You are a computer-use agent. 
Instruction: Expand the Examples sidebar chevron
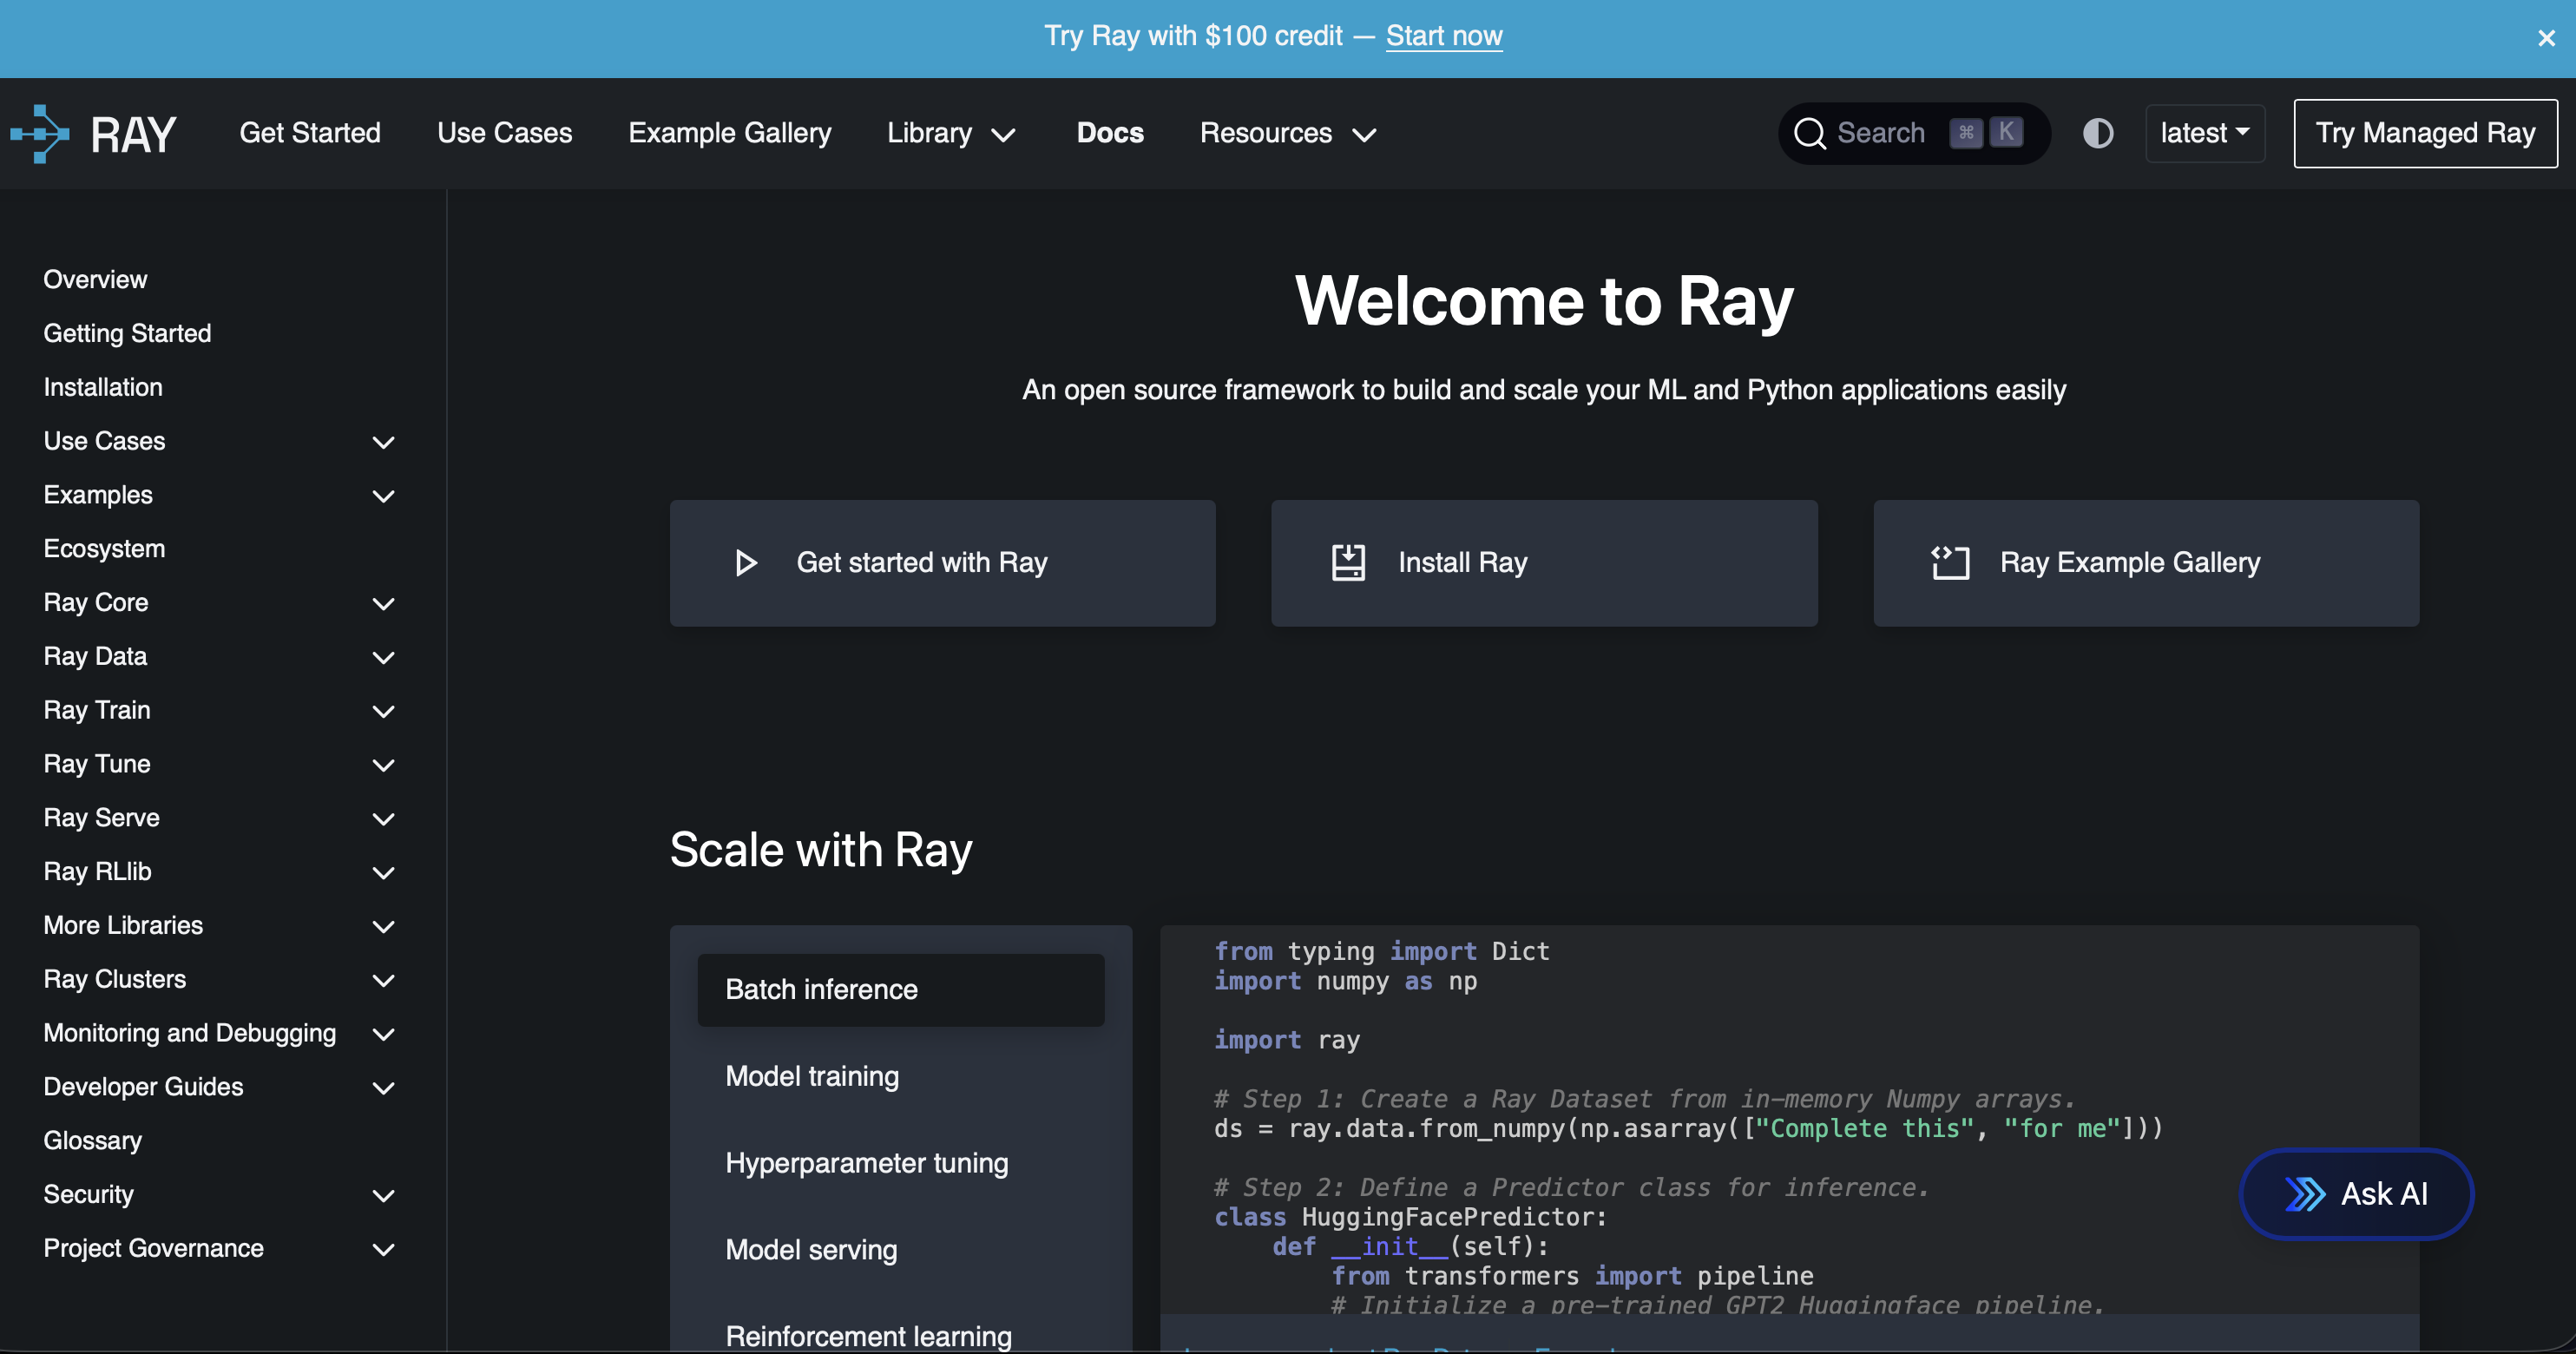[x=383, y=496]
